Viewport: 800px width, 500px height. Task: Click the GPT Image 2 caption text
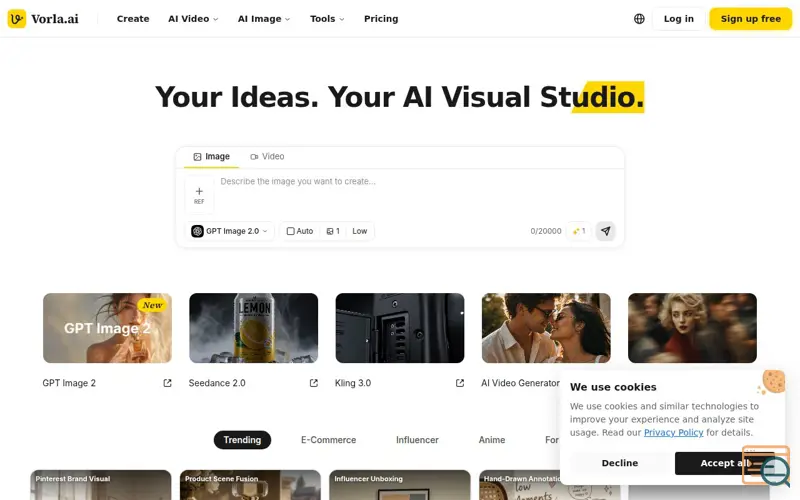pos(69,383)
